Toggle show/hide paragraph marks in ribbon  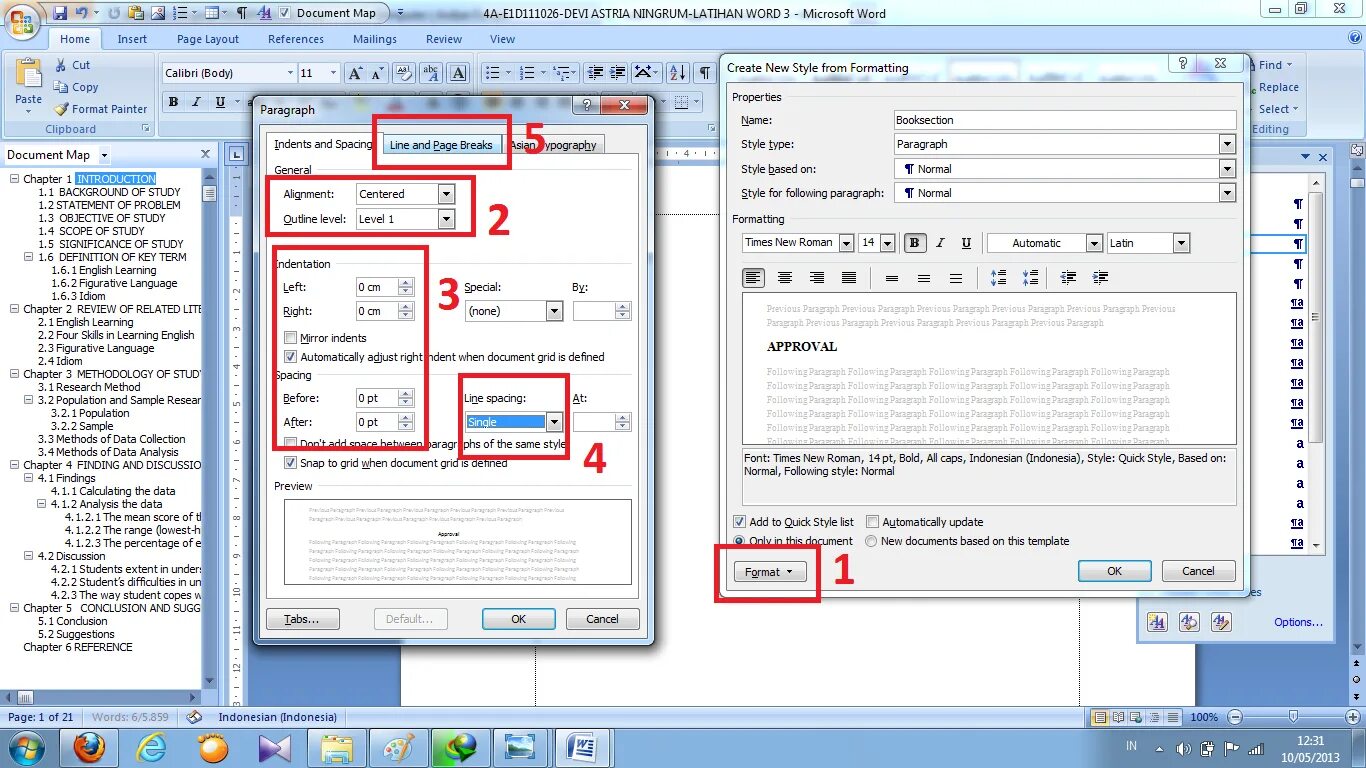(x=704, y=73)
